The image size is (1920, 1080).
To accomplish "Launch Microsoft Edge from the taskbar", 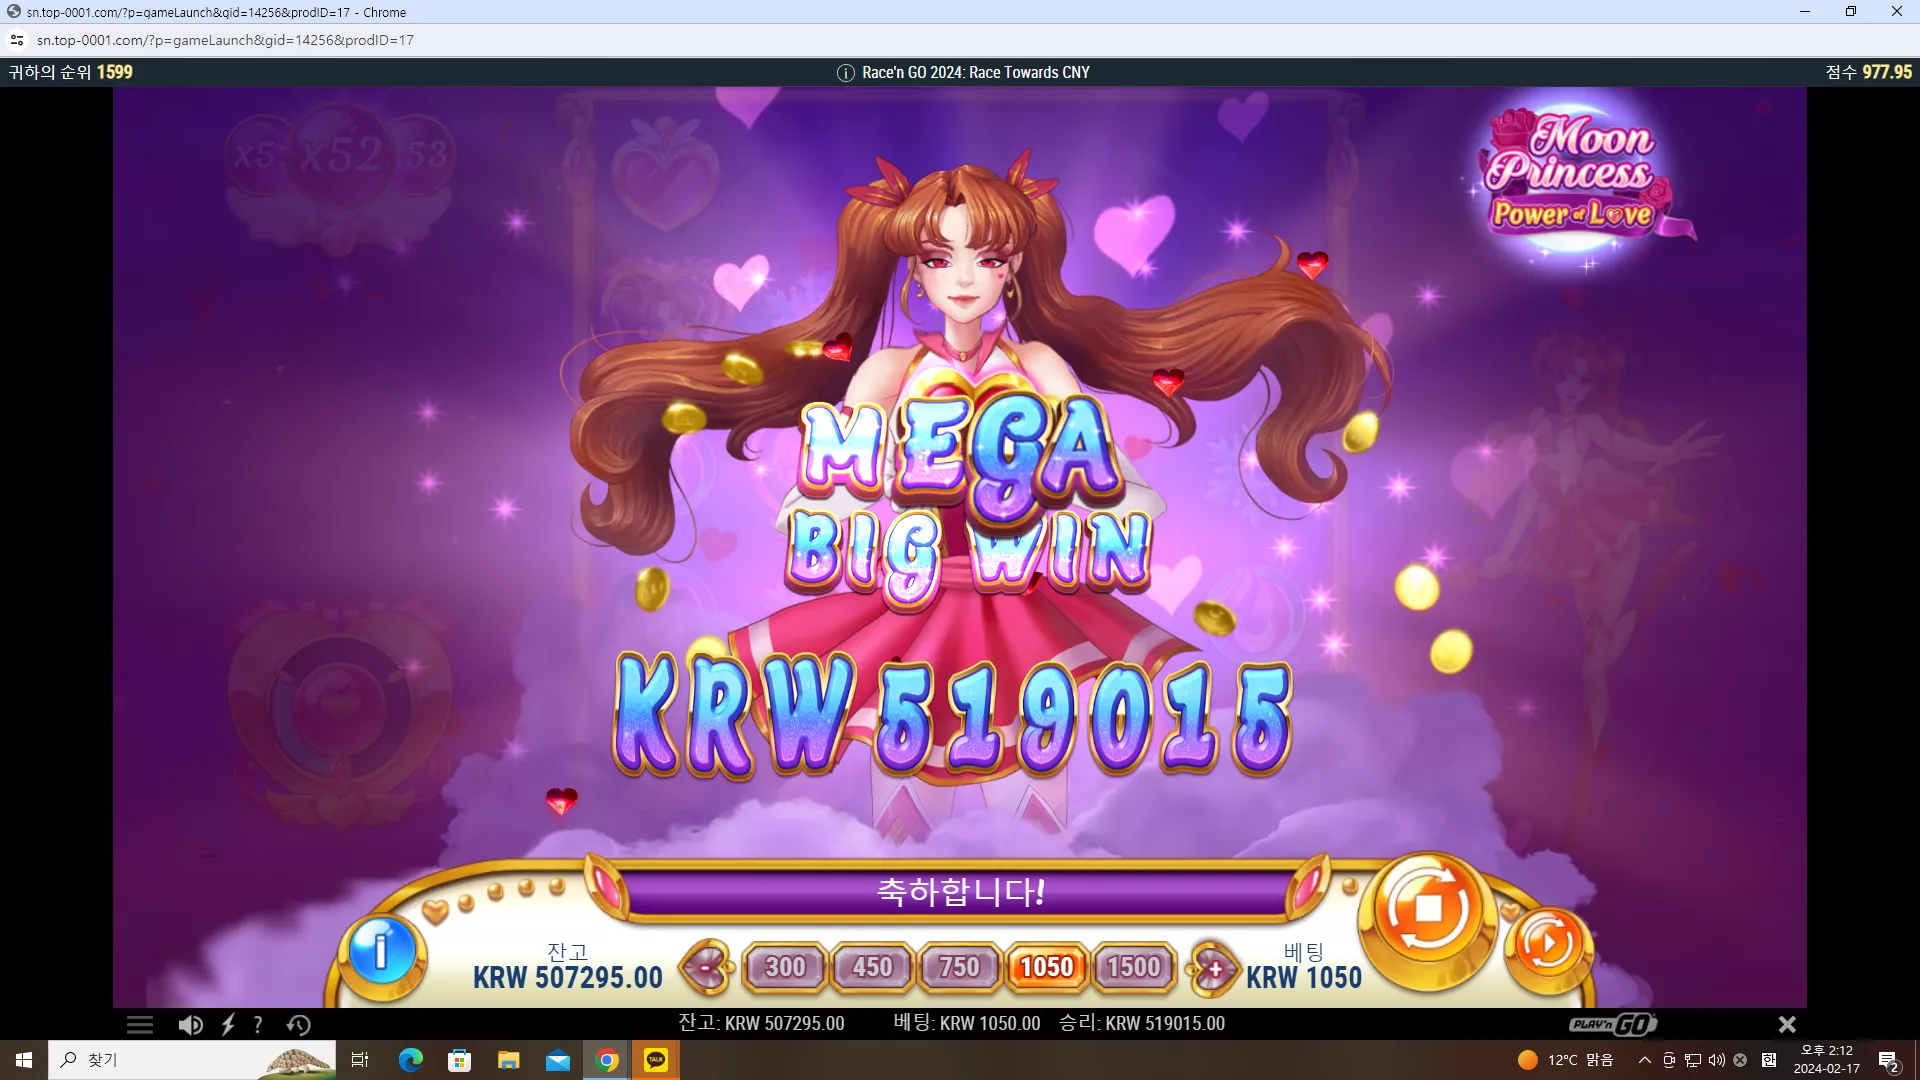I will (x=410, y=1060).
